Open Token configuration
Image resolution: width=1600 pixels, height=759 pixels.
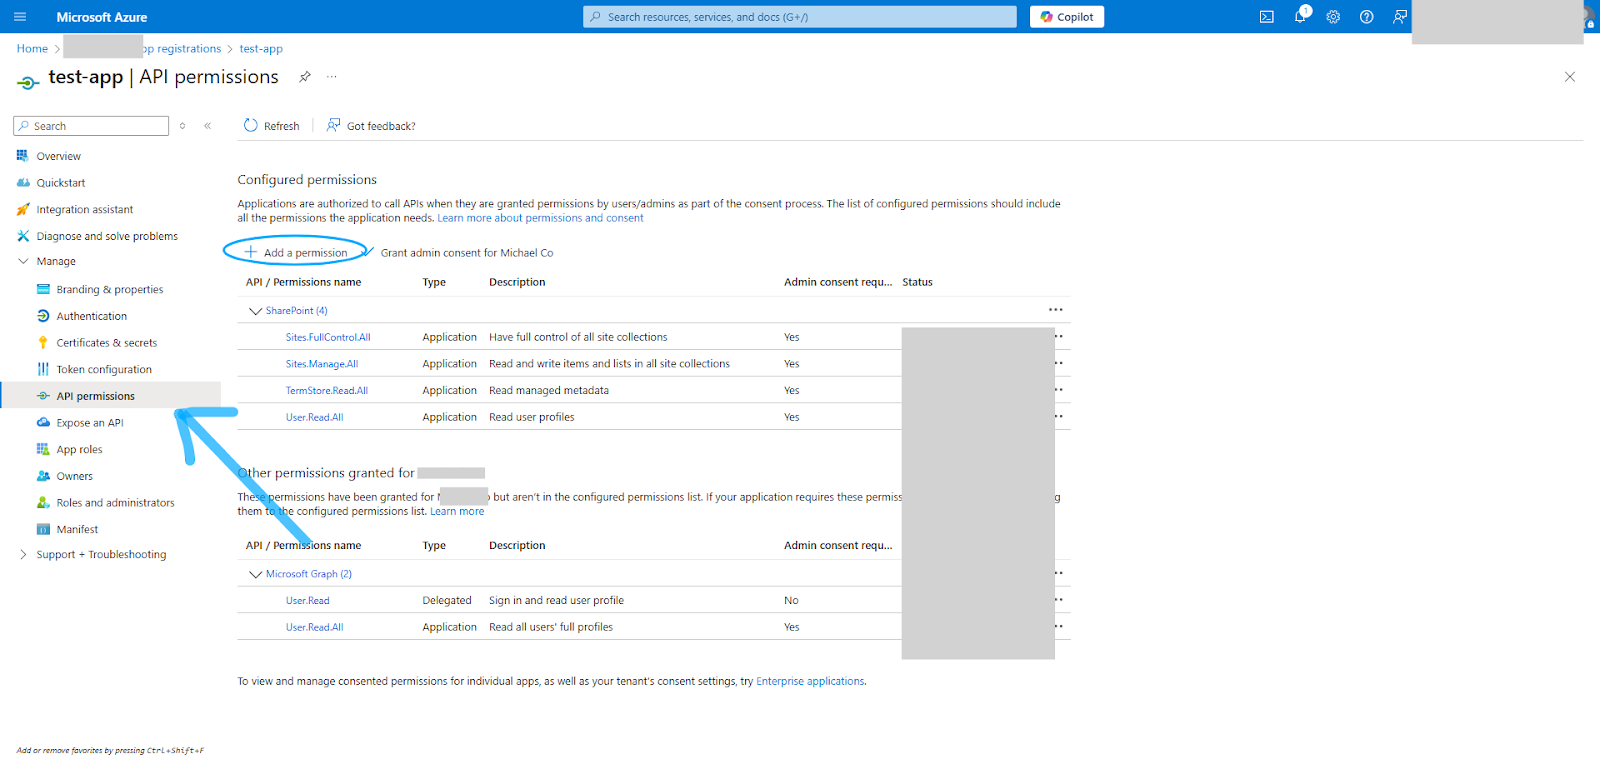[104, 370]
